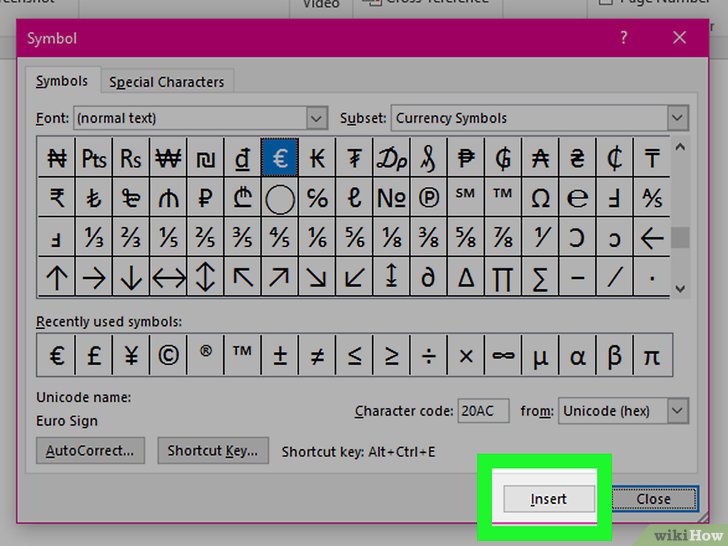Click the symbol grid scroll up arrow
The height and width of the screenshot is (546, 728).
coord(680,147)
